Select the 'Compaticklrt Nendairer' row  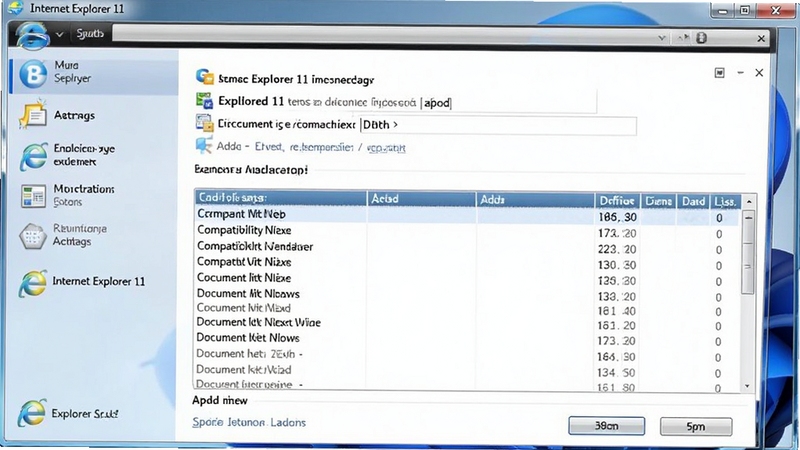(467, 247)
